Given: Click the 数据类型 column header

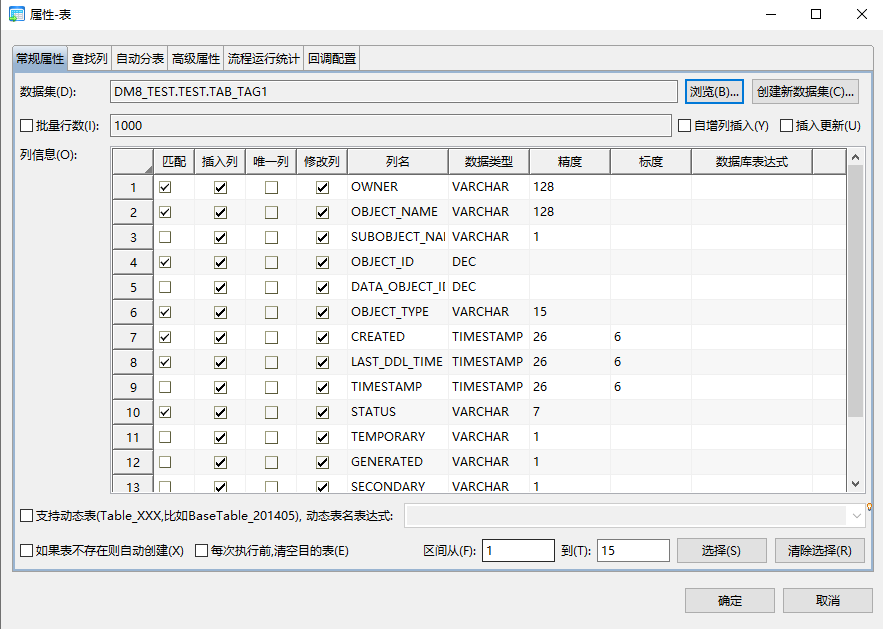Looking at the screenshot, I should coord(489,162).
